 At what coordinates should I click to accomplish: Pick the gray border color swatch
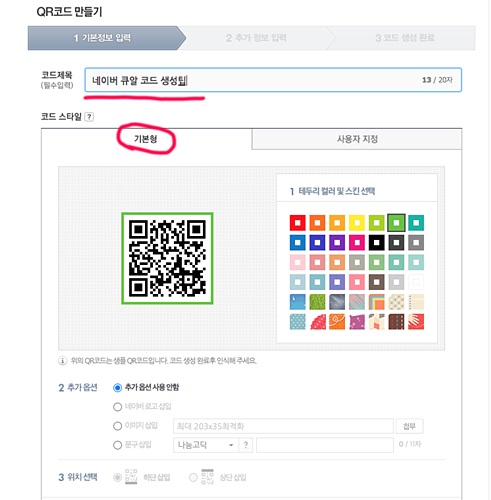coord(416,243)
